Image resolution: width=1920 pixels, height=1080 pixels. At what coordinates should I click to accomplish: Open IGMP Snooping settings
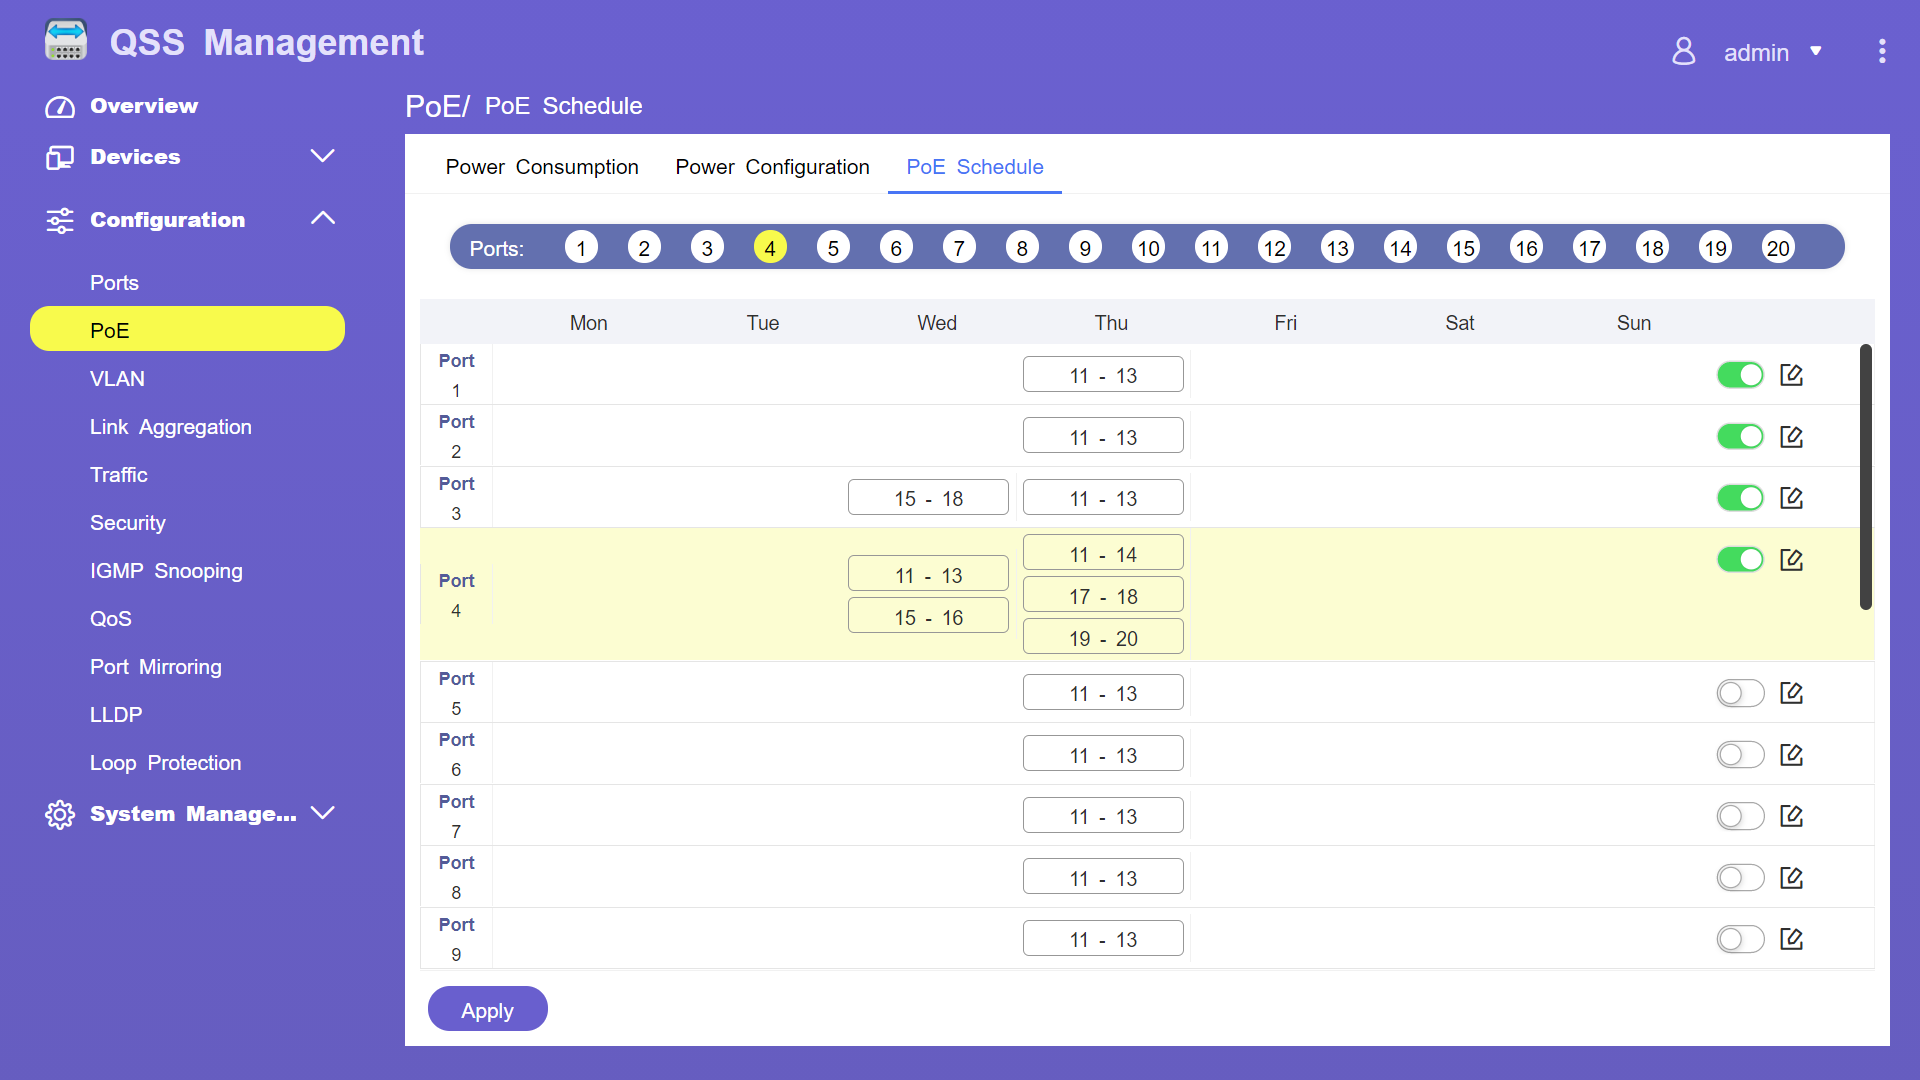click(x=166, y=571)
